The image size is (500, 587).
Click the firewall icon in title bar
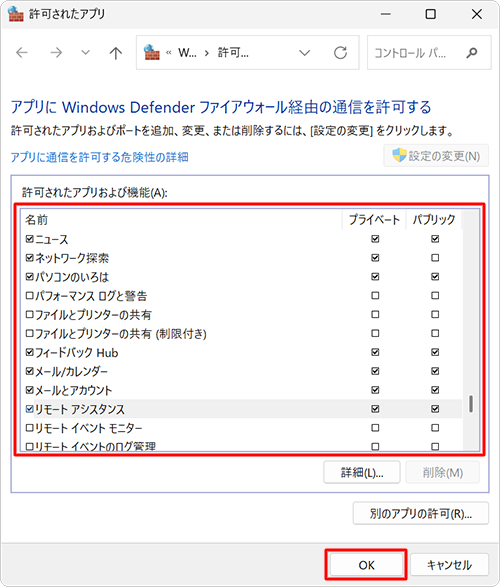pos(16,14)
